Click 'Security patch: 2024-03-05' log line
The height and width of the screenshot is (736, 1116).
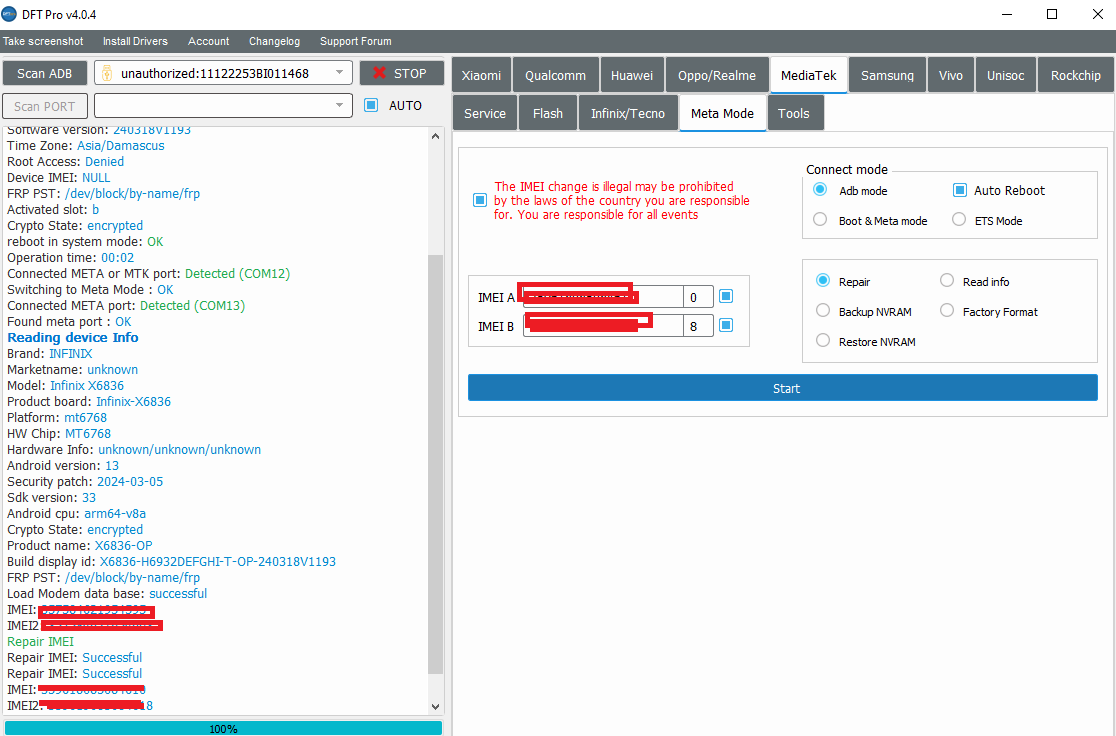pyautogui.click(x=85, y=481)
